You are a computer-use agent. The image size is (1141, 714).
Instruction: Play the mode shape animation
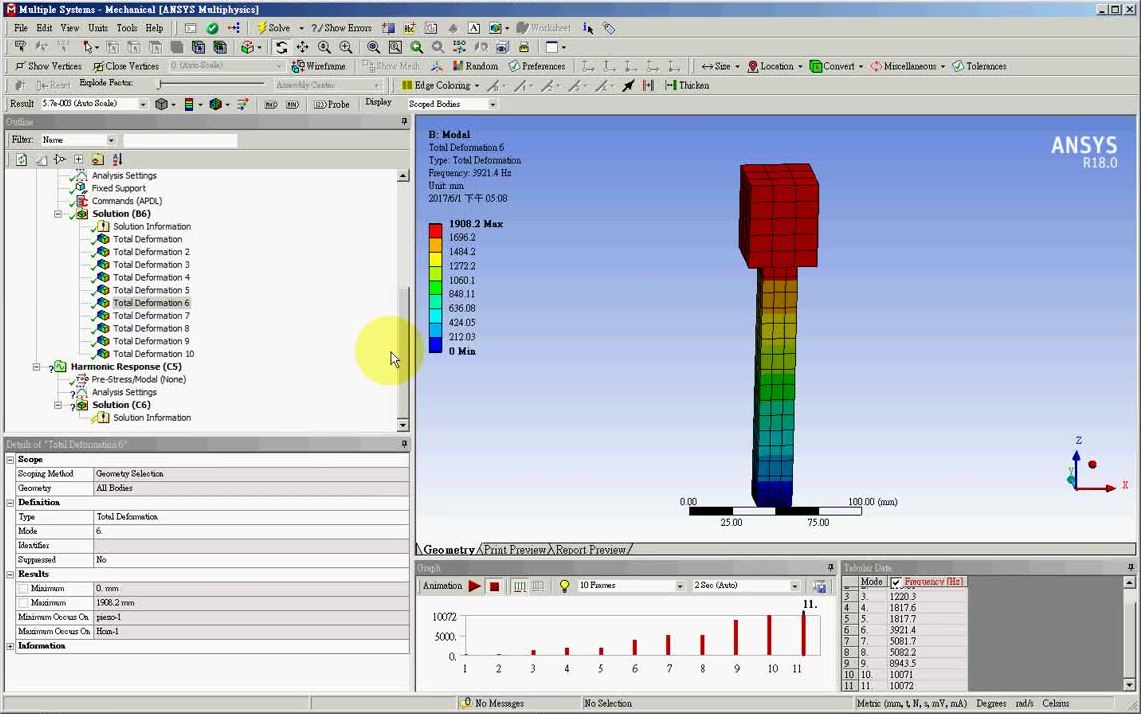(x=474, y=586)
